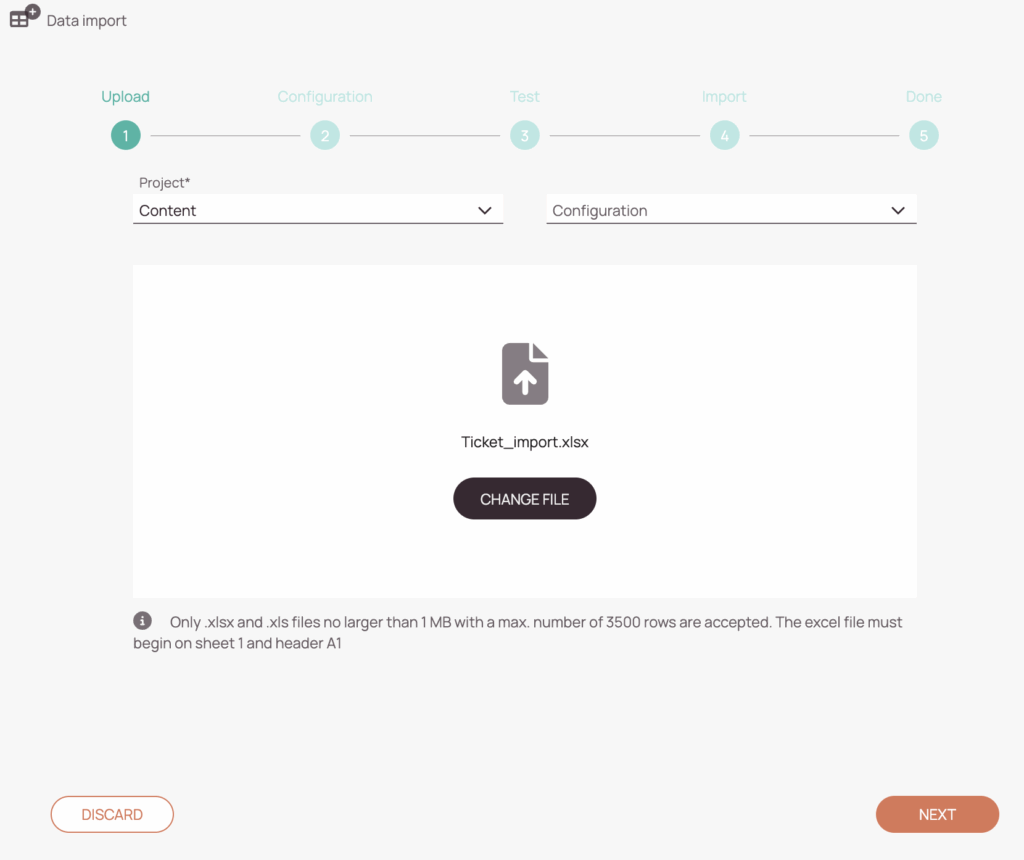The height and width of the screenshot is (860, 1024).
Task: Expand the Configuration dropdown chevron
Action: coord(898,210)
